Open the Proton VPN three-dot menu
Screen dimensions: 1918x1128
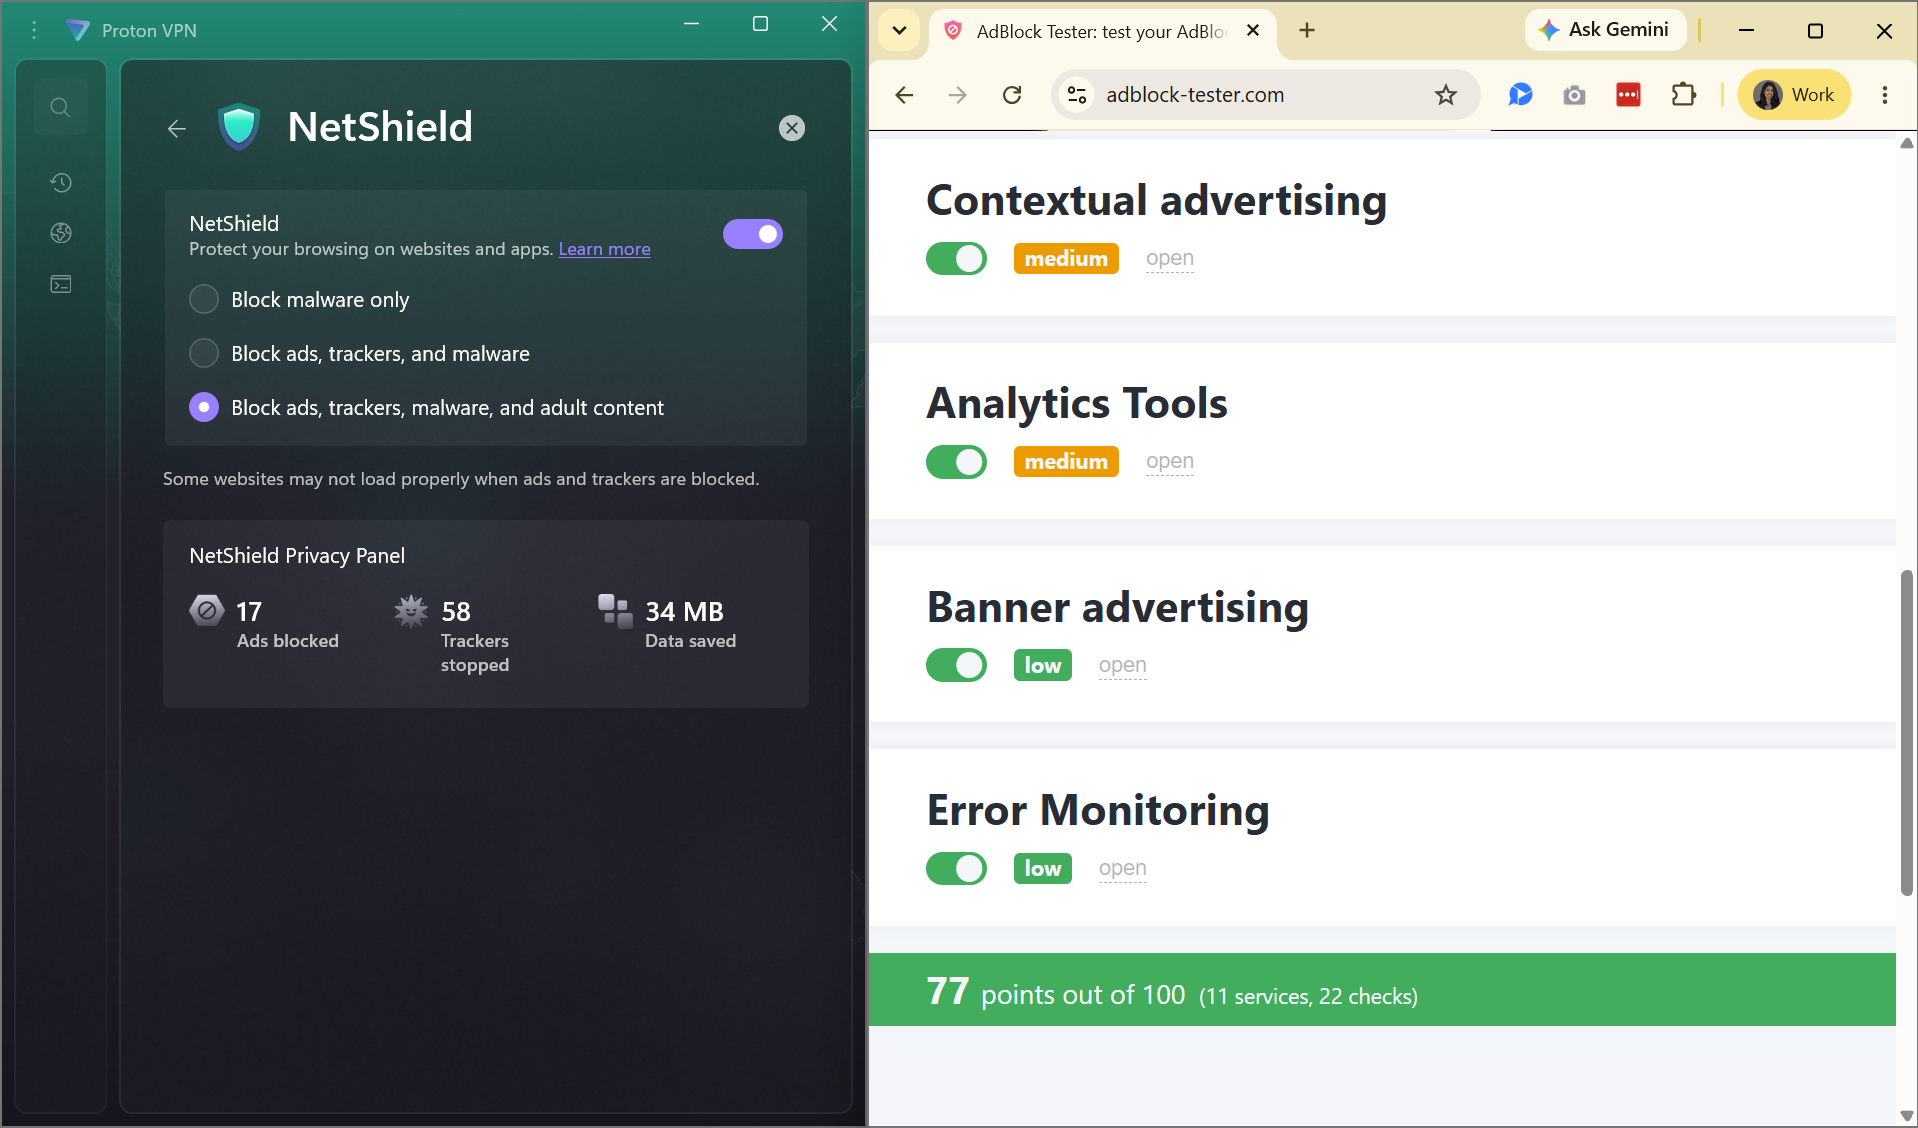tap(34, 30)
